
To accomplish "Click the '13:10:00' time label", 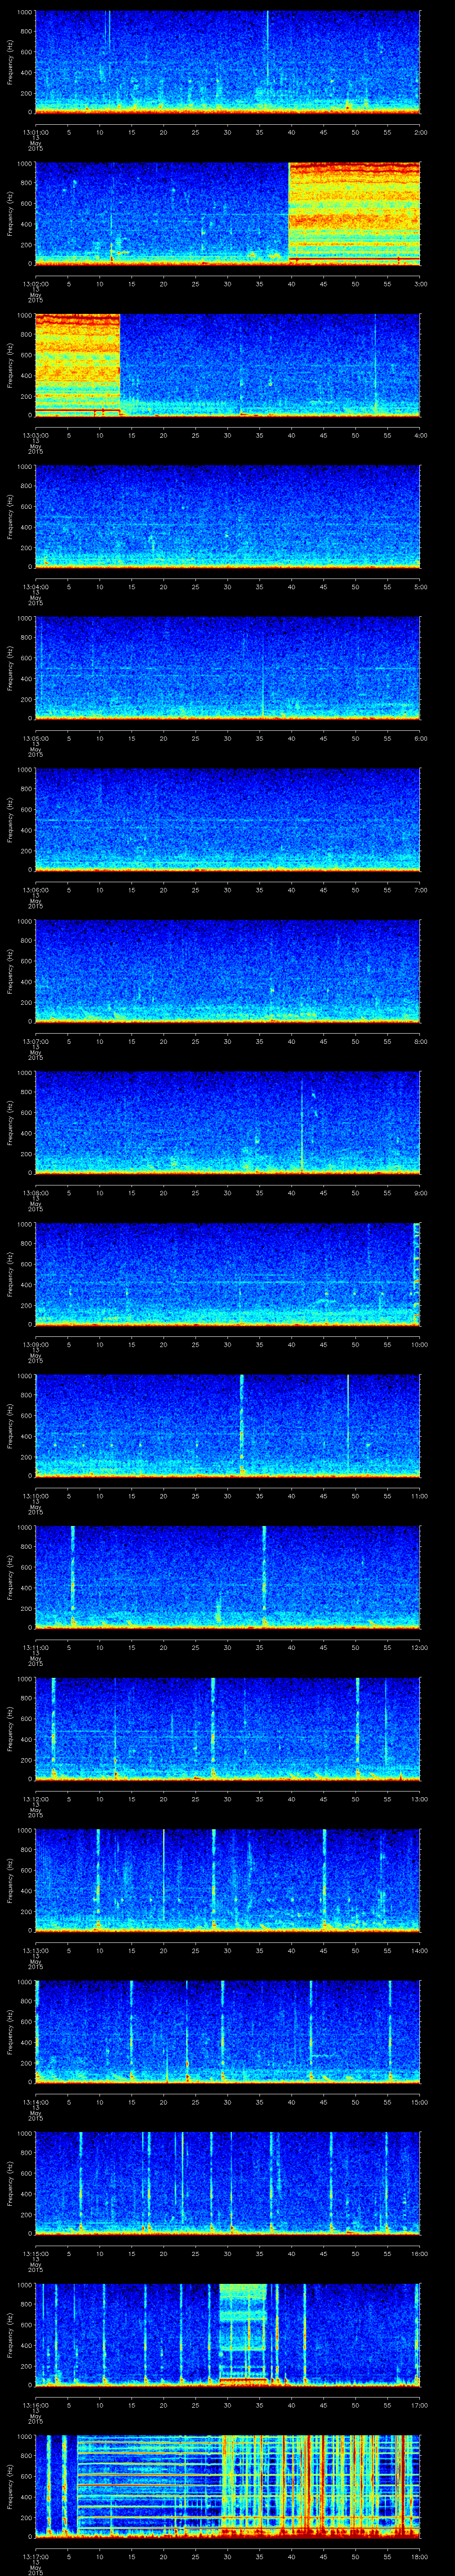I will point(35,1495).
